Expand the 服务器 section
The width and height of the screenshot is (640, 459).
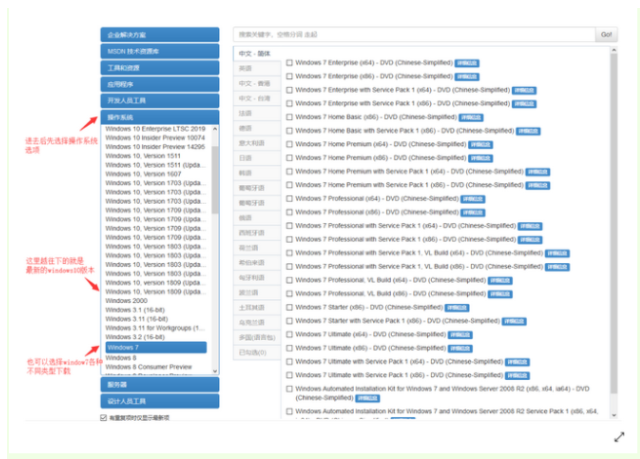click(160, 384)
